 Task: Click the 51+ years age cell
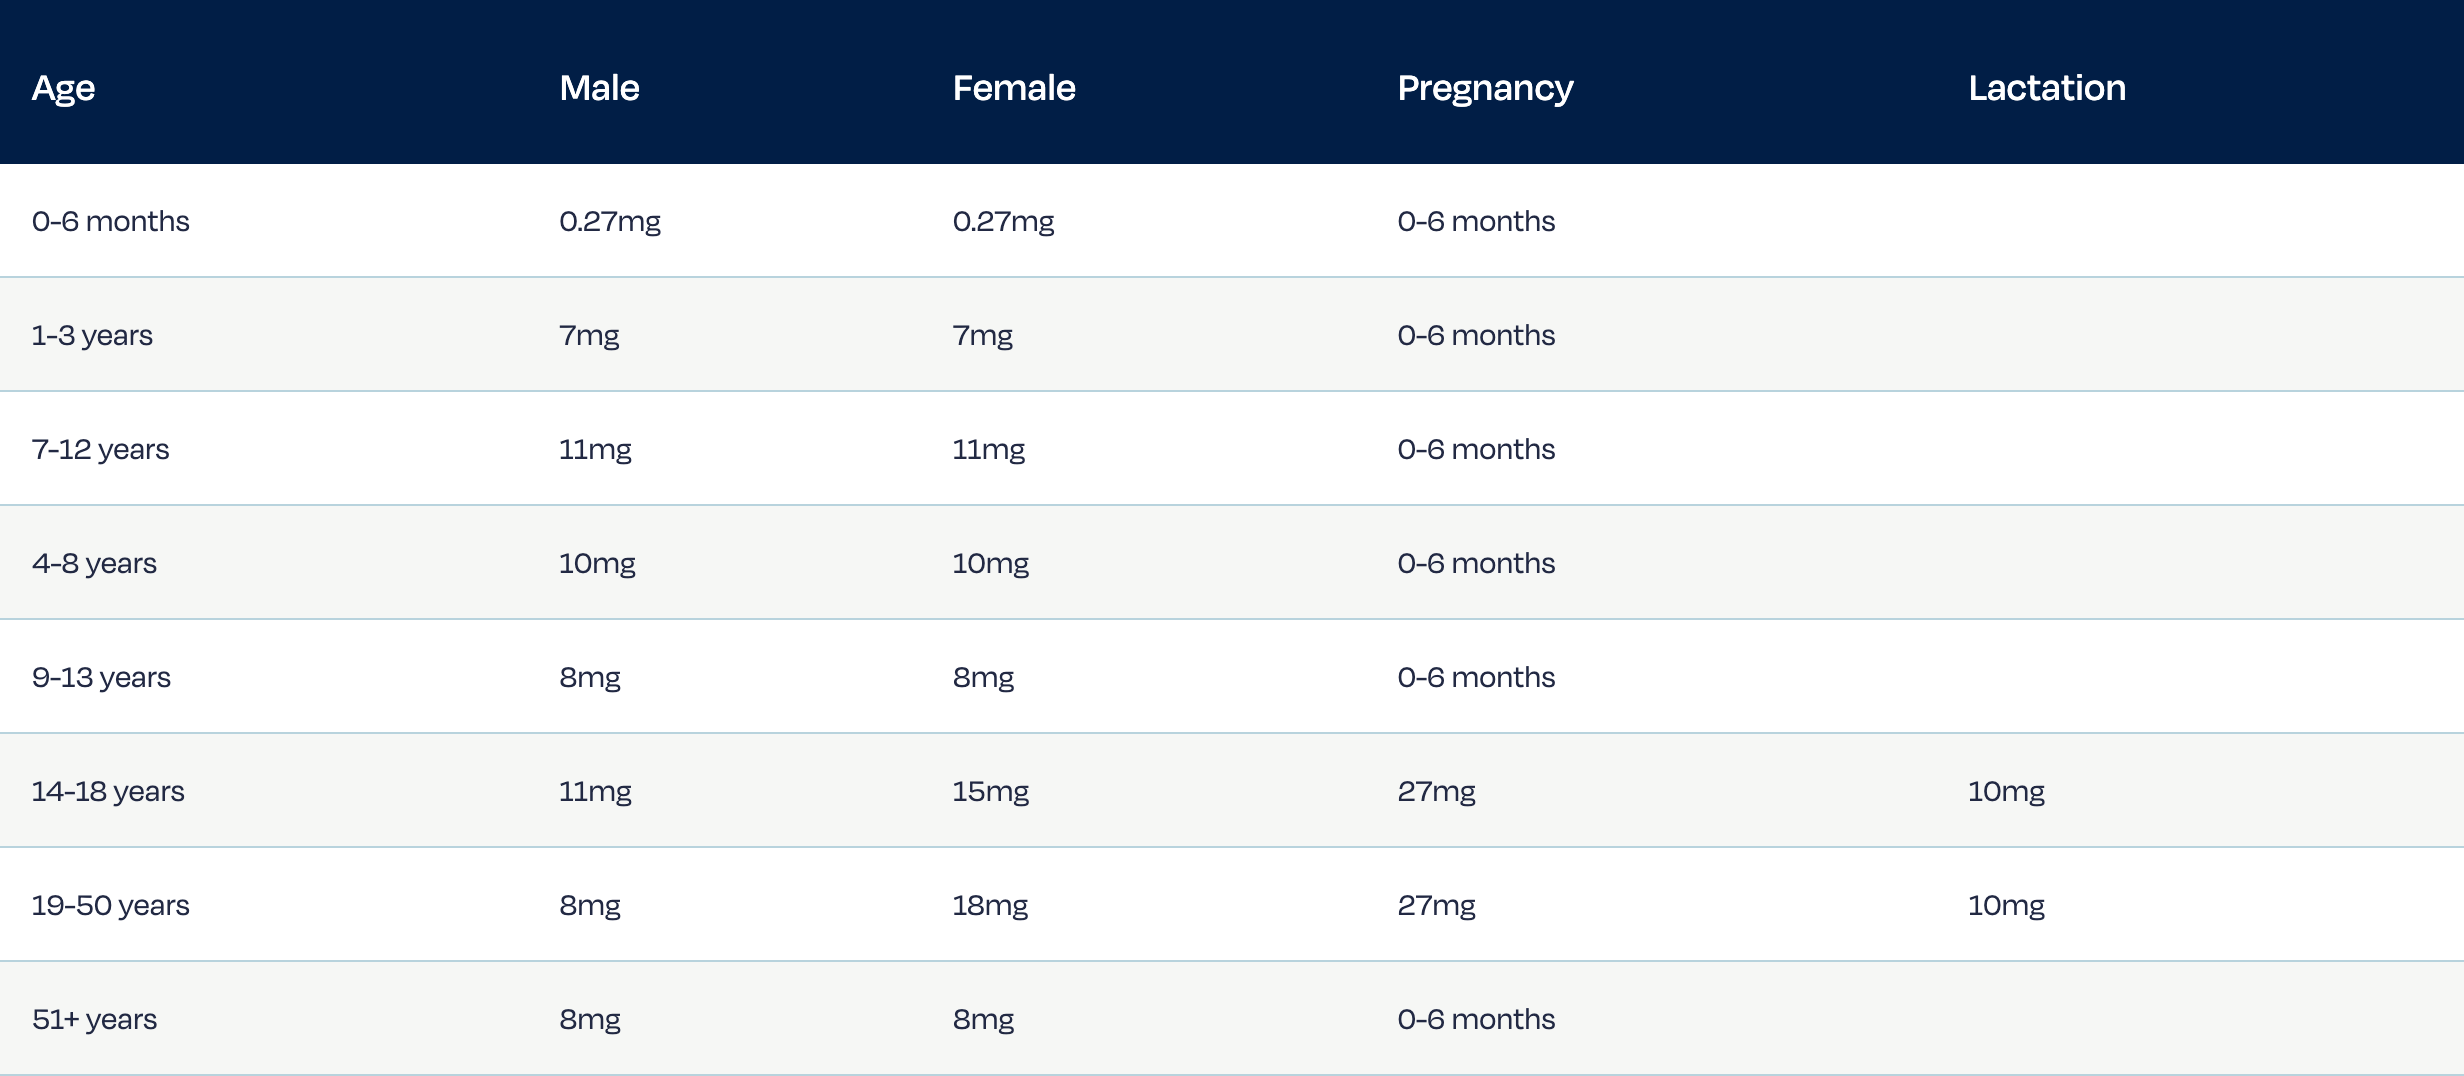(94, 1019)
